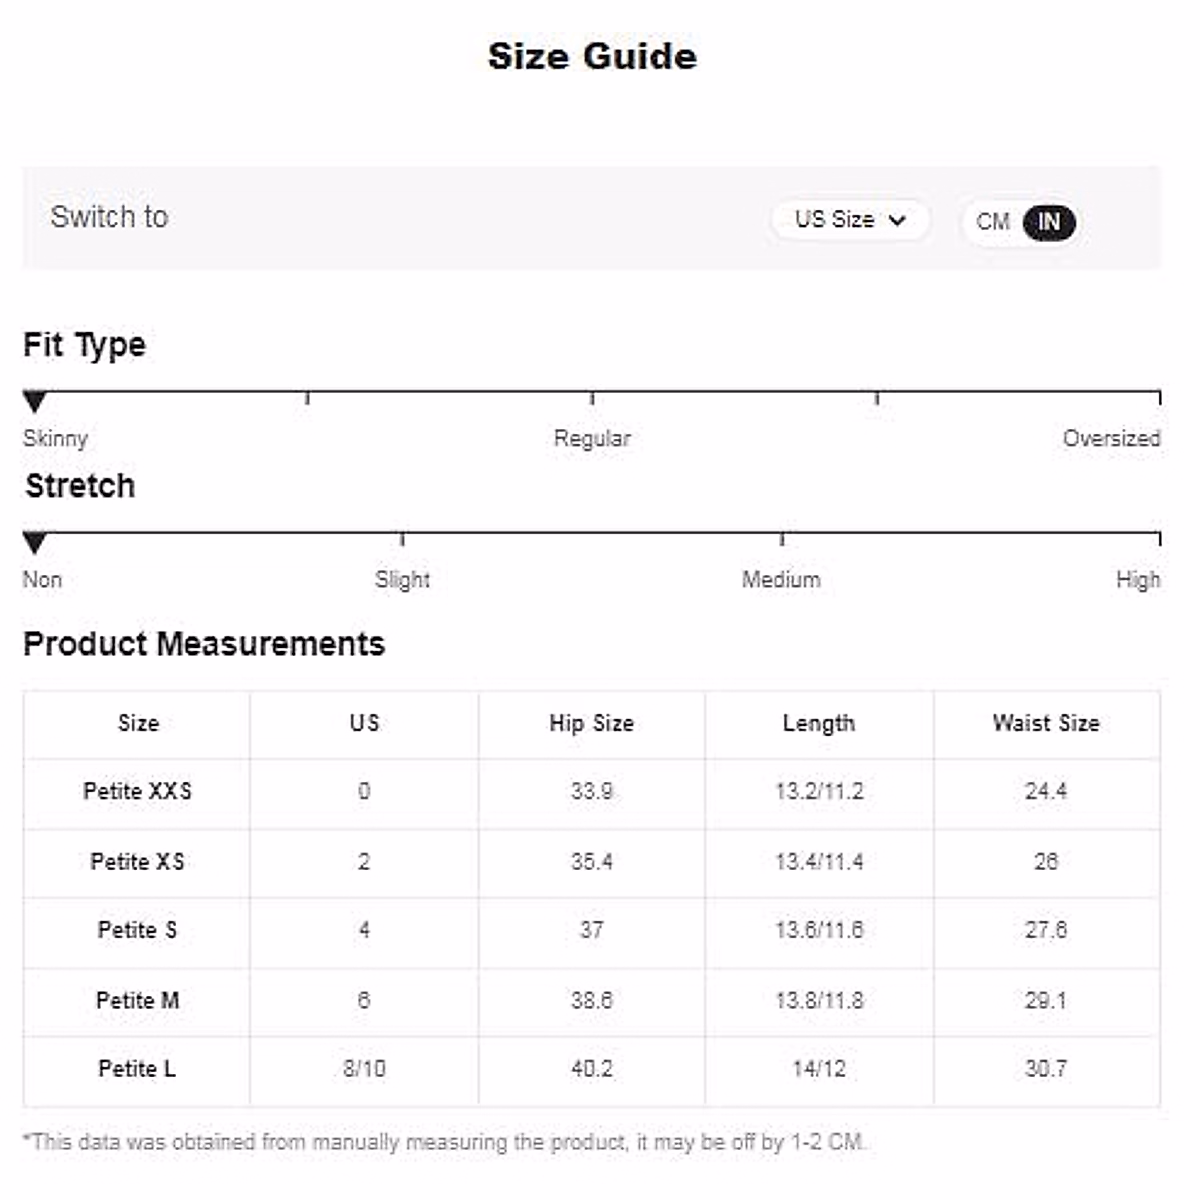Click the Length column header
1200x1200 pixels.
[x=818, y=723]
